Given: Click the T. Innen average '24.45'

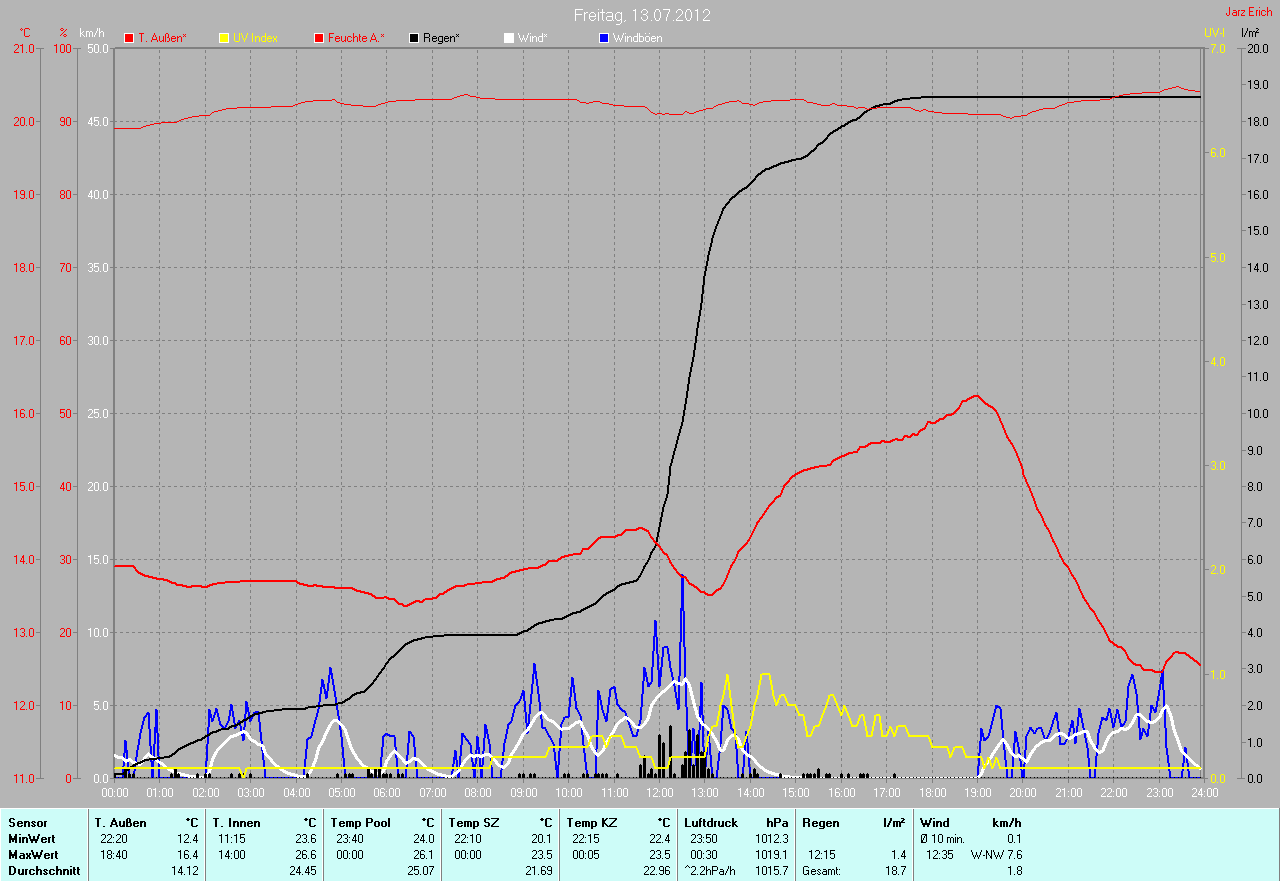Looking at the screenshot, I should coord(302,871).
